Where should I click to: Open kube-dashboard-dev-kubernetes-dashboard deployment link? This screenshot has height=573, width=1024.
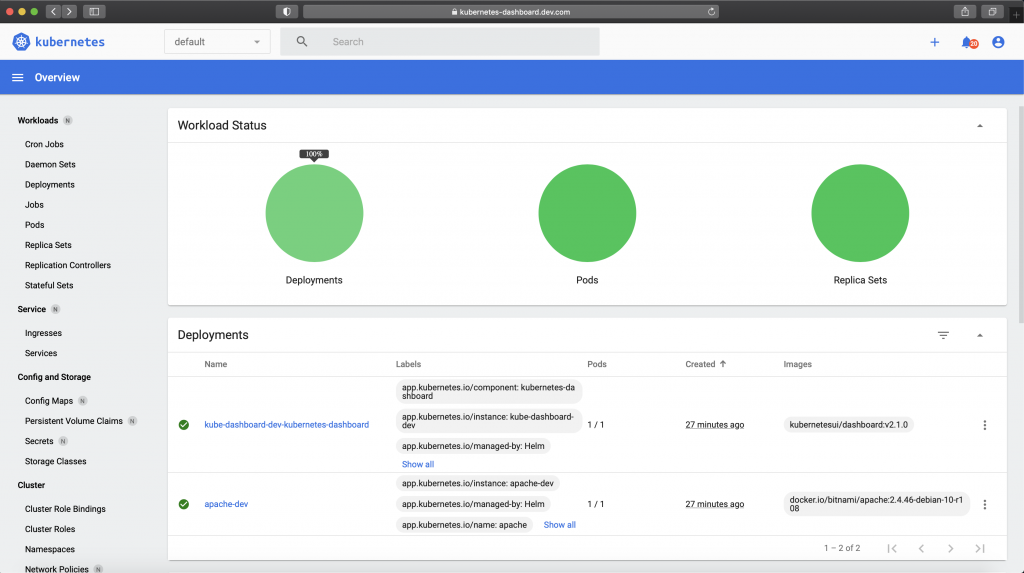pos(287,425)
